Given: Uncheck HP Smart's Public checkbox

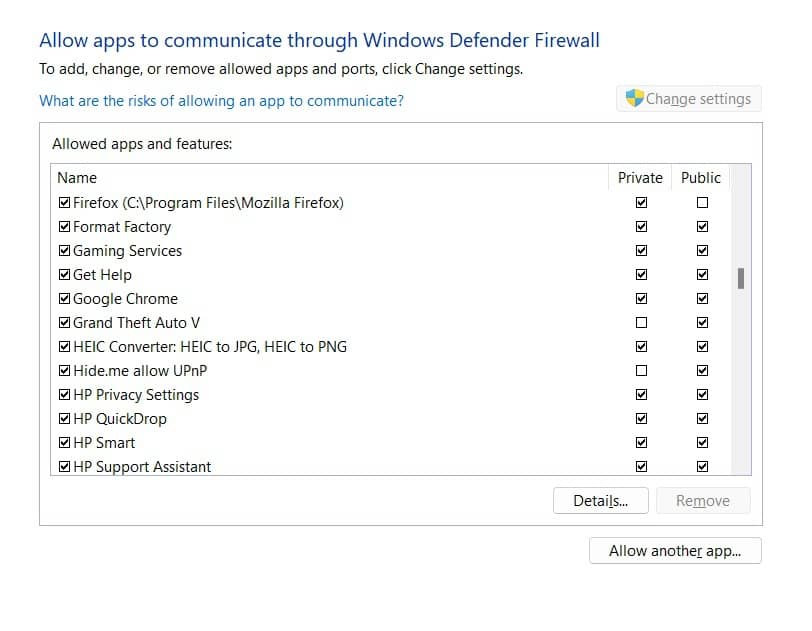Looking at the screenshot, I should [x=702, y=442].
